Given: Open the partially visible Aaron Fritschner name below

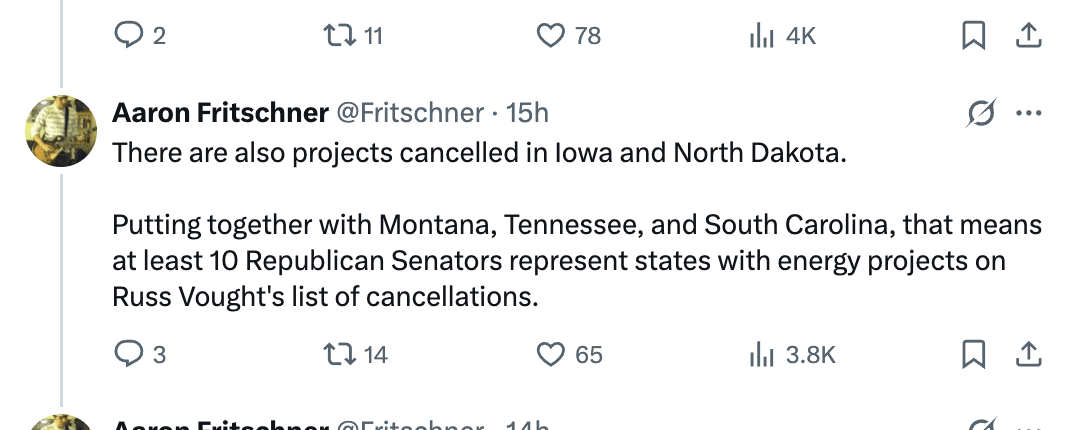Looking at the screenshot, I should (x=220, y=425).
